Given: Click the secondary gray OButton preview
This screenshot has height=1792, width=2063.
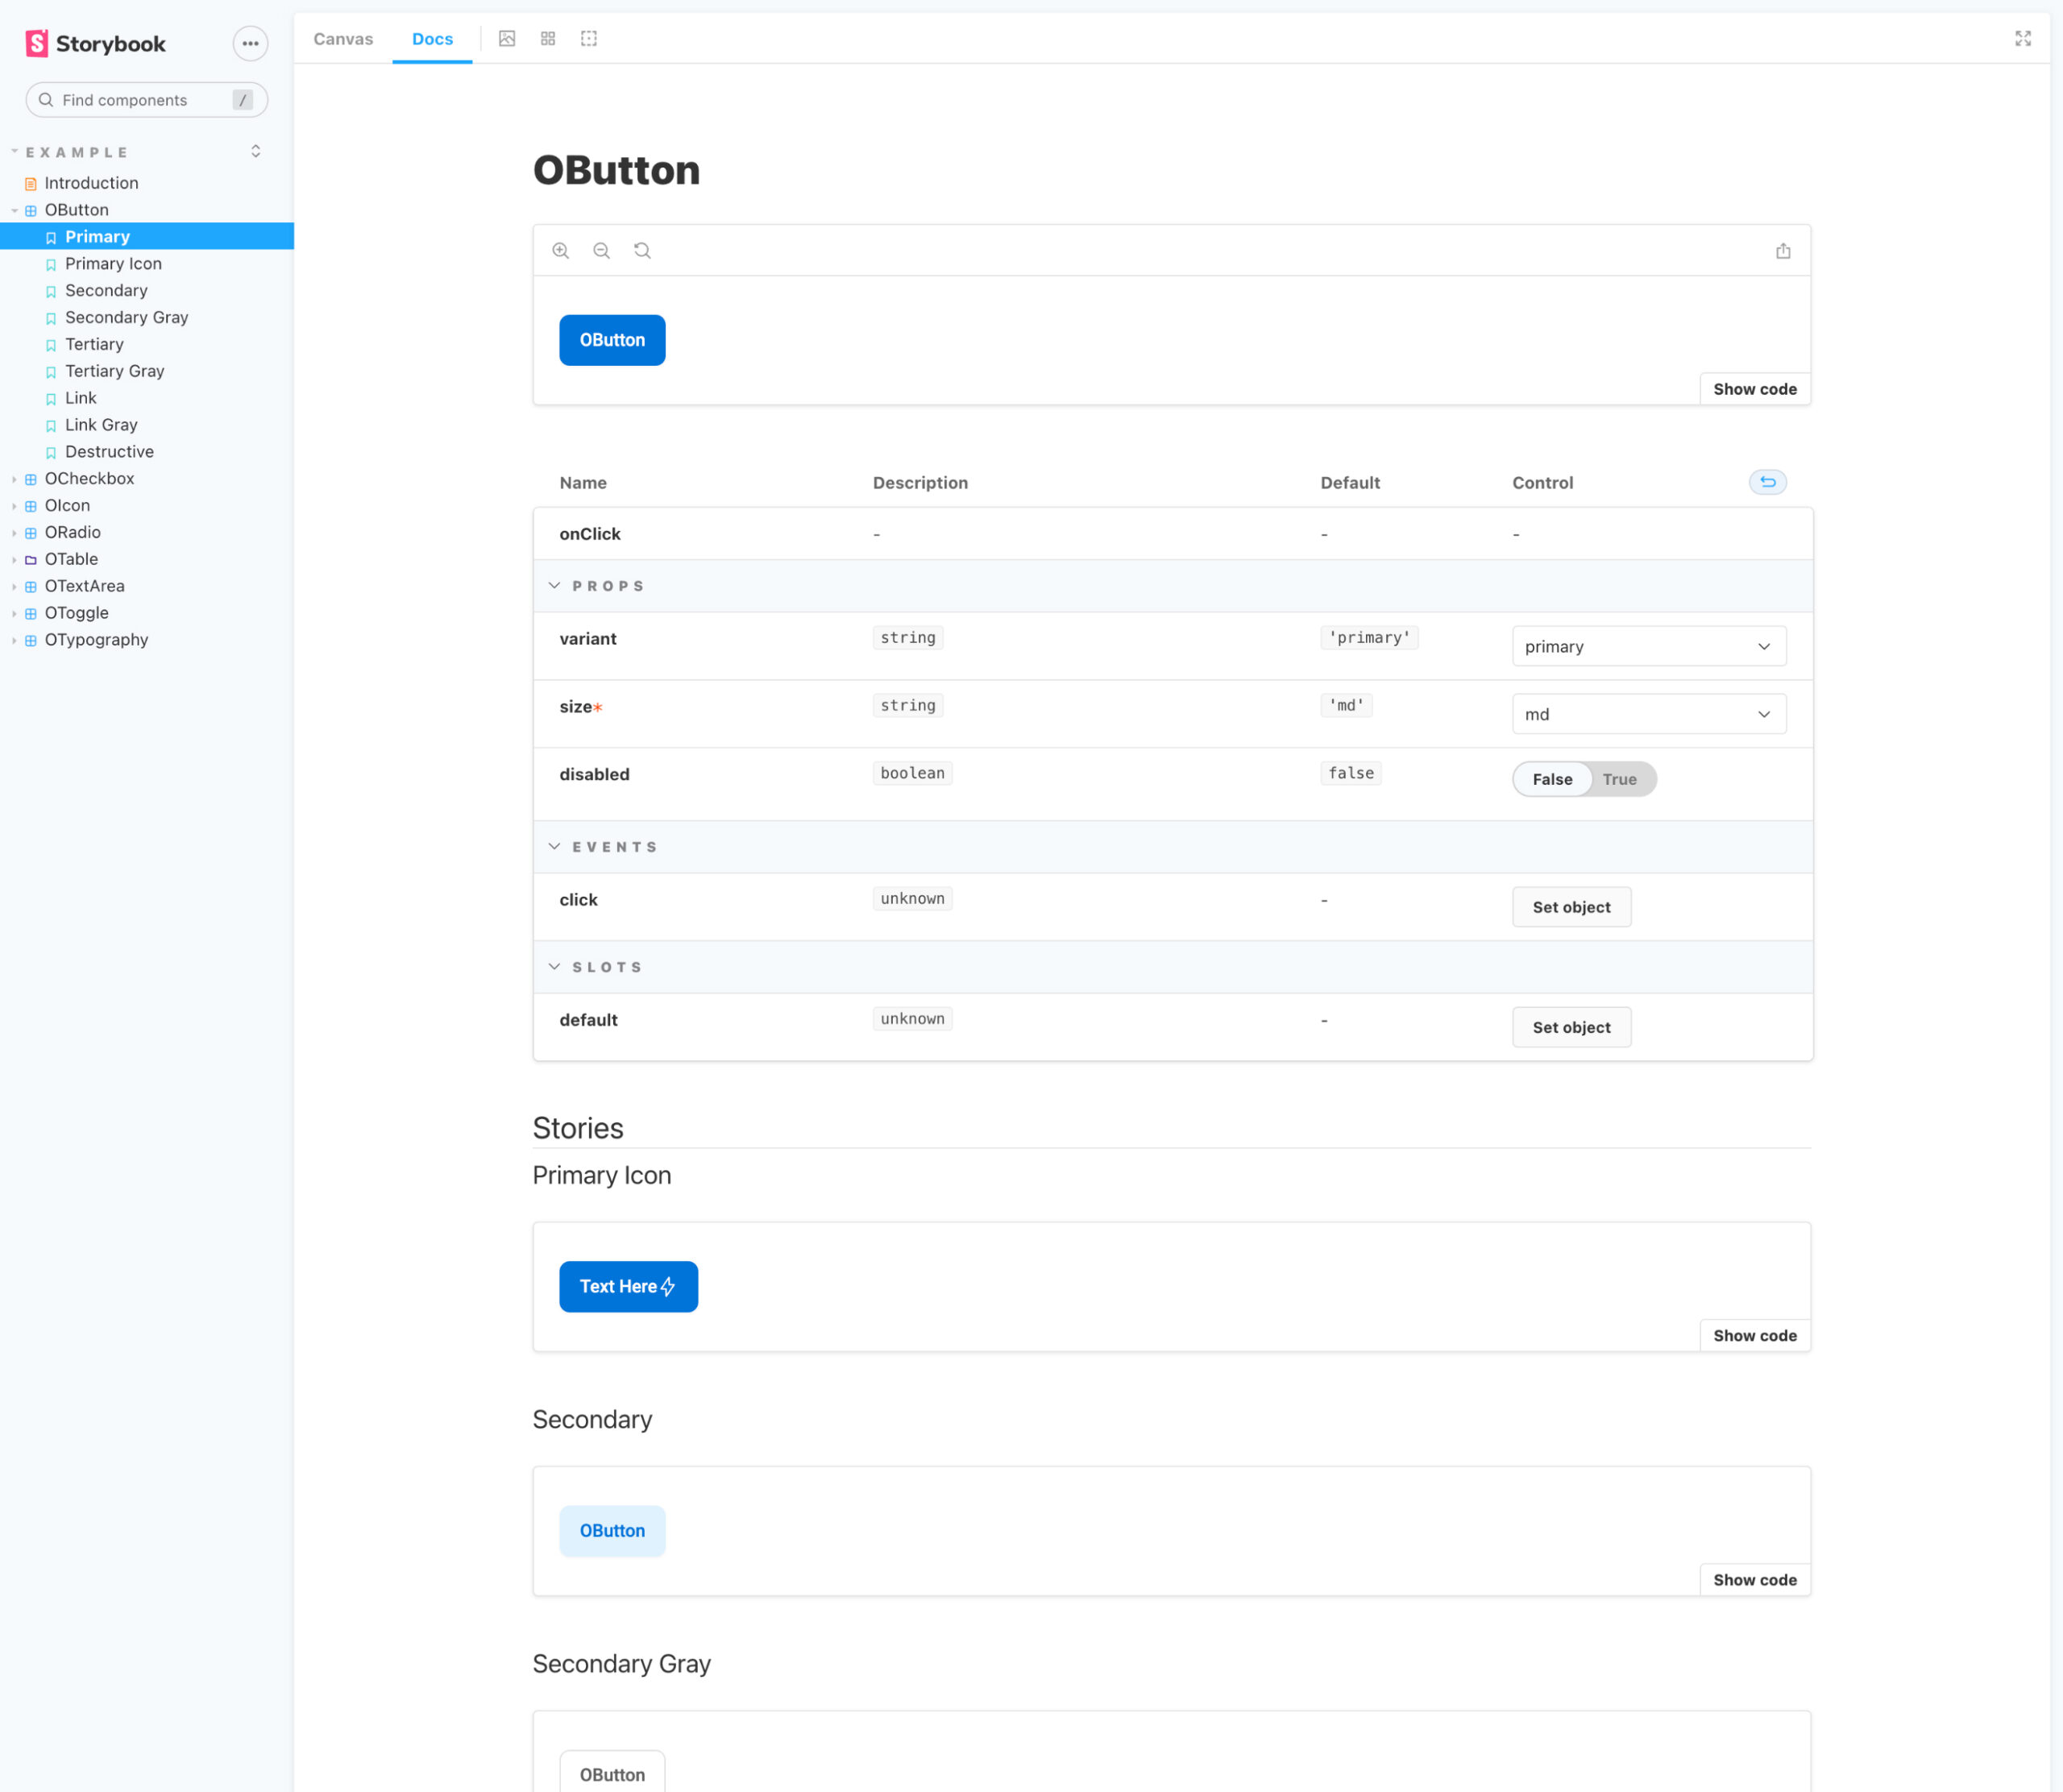Looking at the screenshot, I should [x=612, y=1772].
